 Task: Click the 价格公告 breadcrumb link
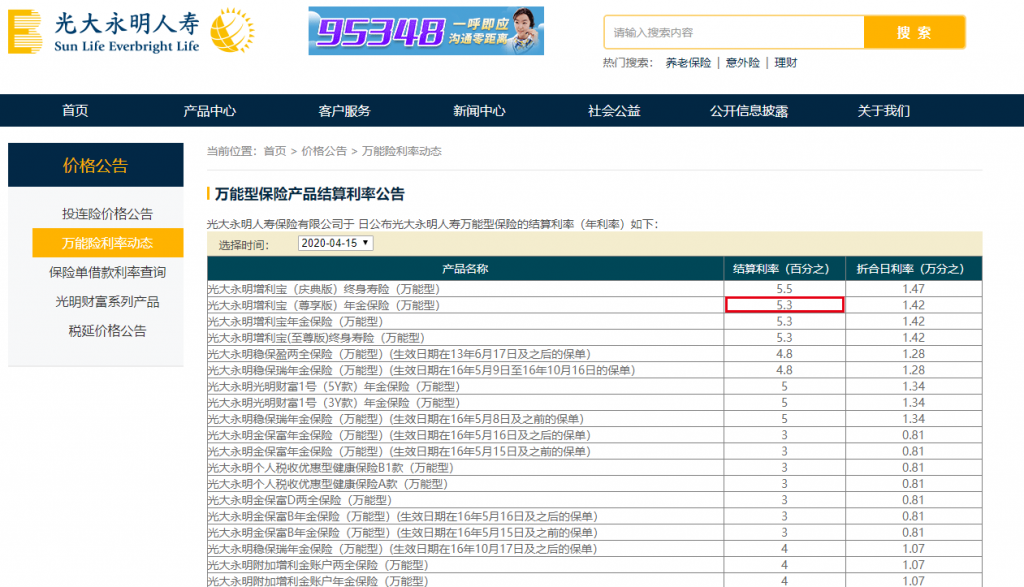[x=324, y=151]
